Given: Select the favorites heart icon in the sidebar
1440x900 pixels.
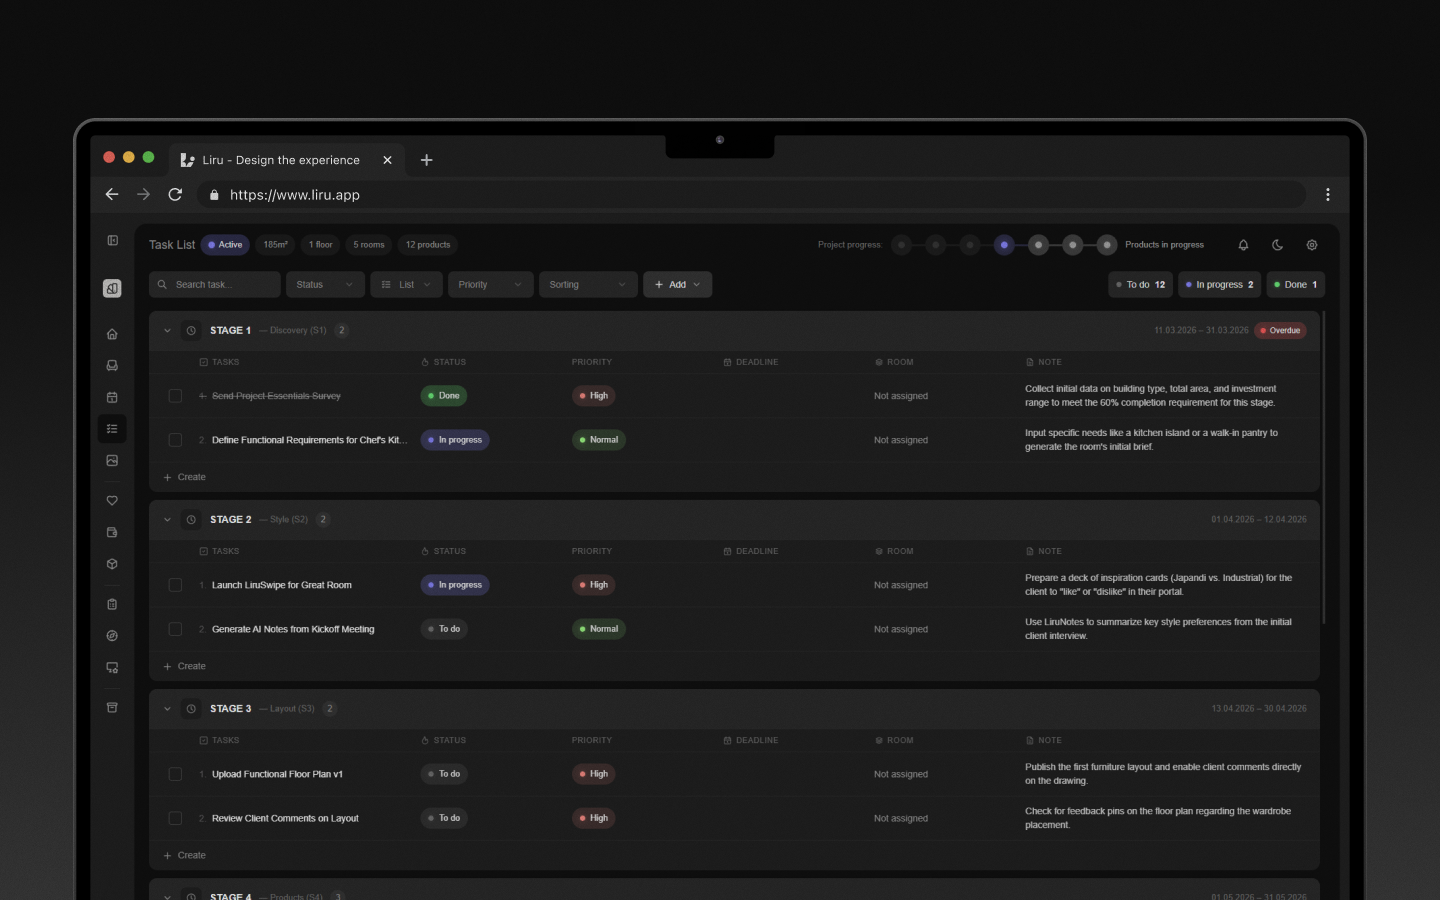Looking at the screenshot, I should coord(112,500).
